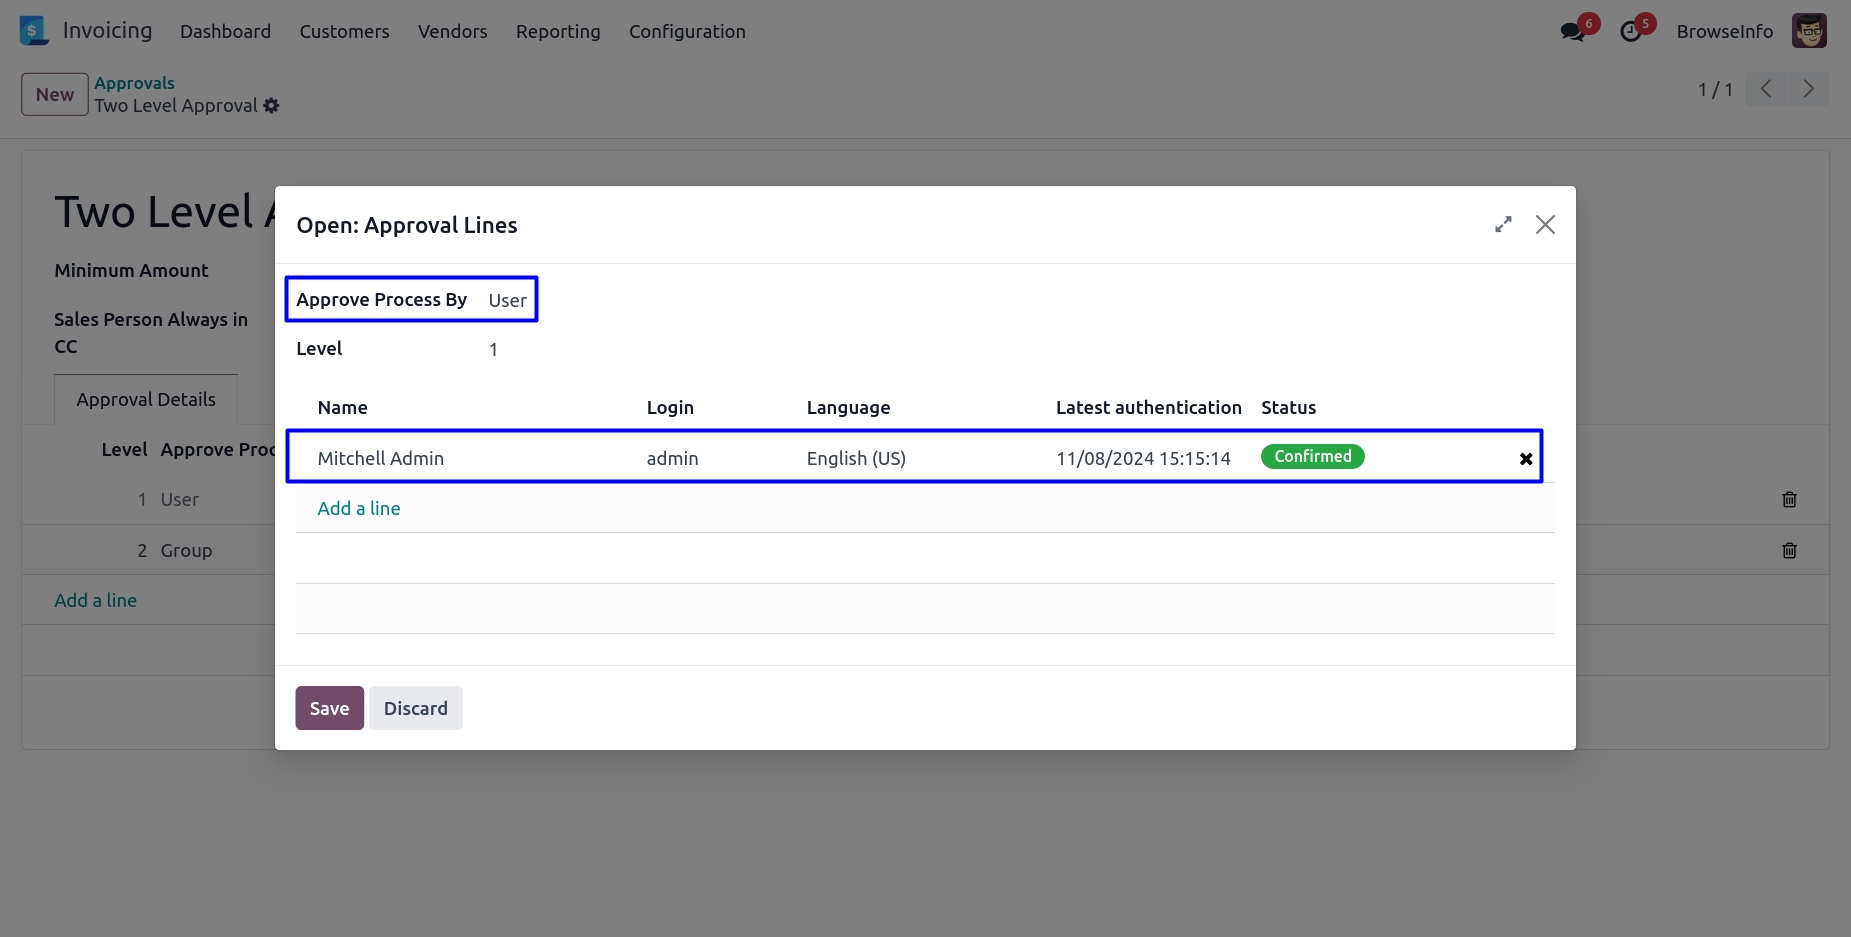Click the user avatar picture

point(1809,31)
